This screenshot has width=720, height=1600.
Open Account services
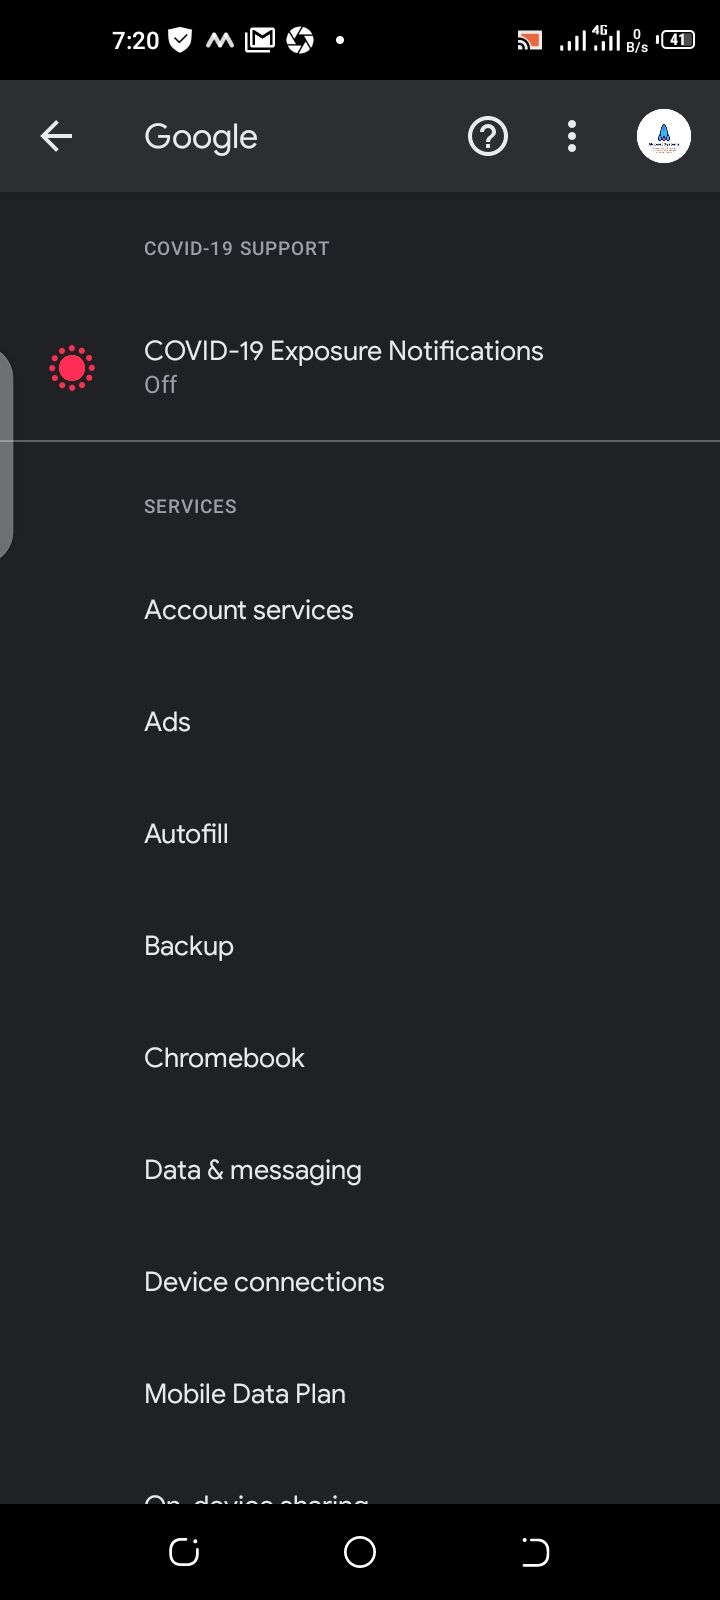[x=249, y=610]
